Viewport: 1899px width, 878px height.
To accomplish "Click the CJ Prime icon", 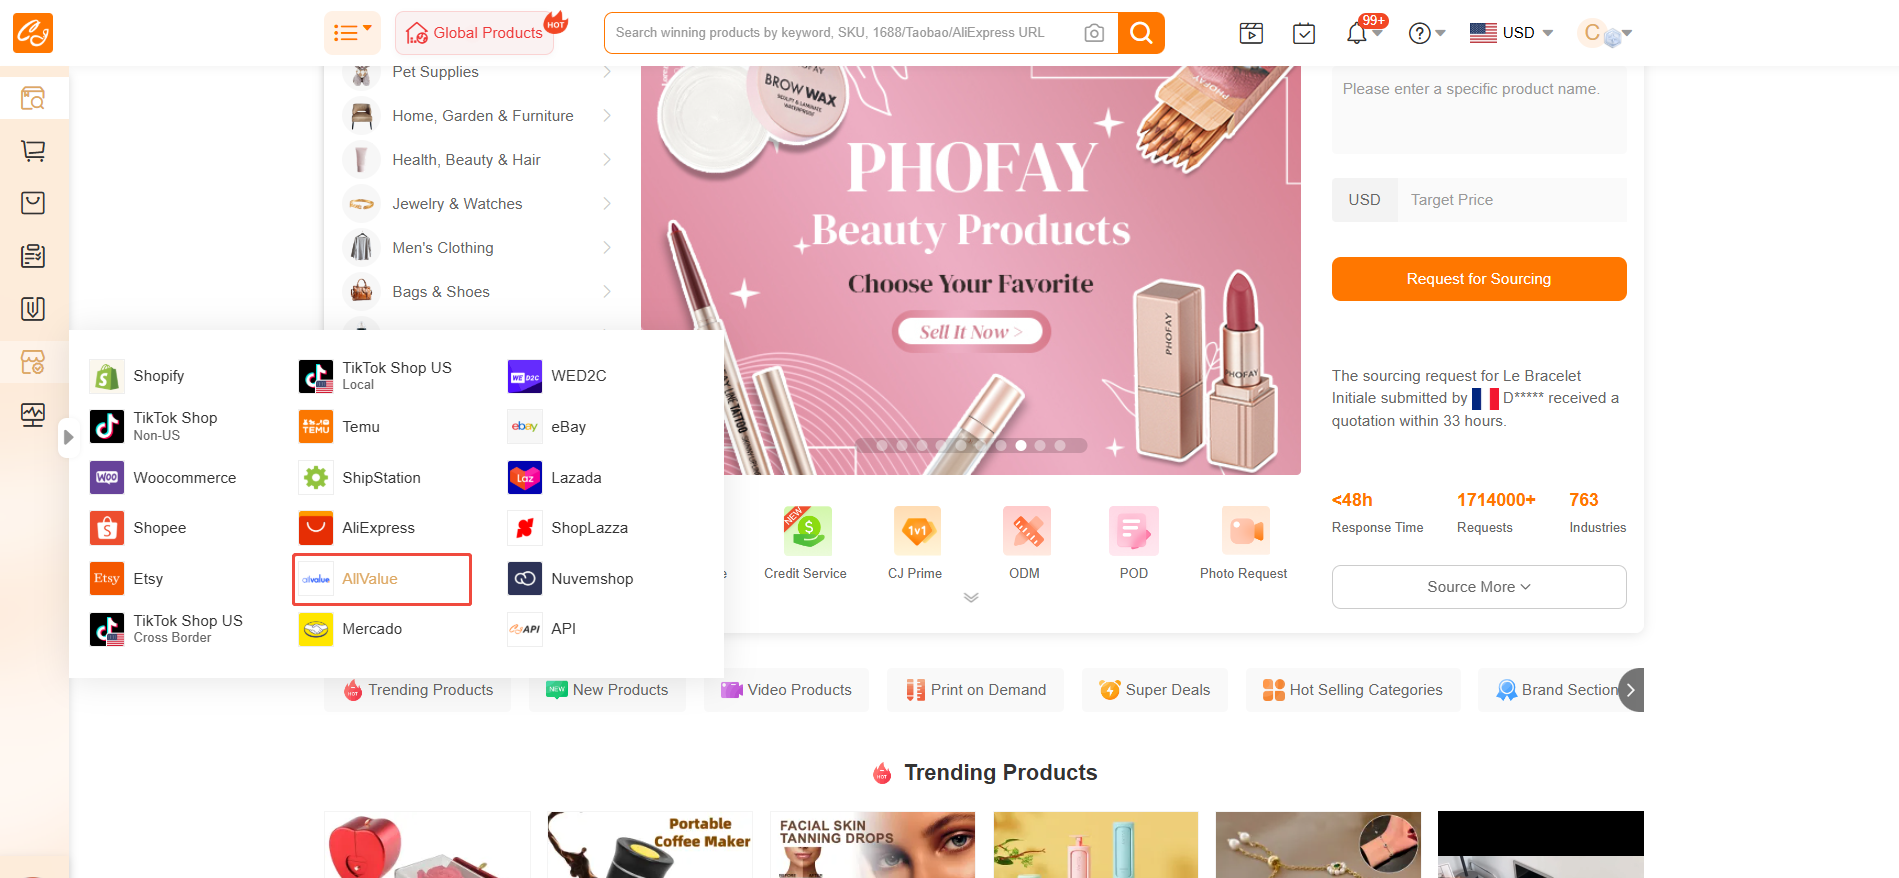I will point(916,531).
